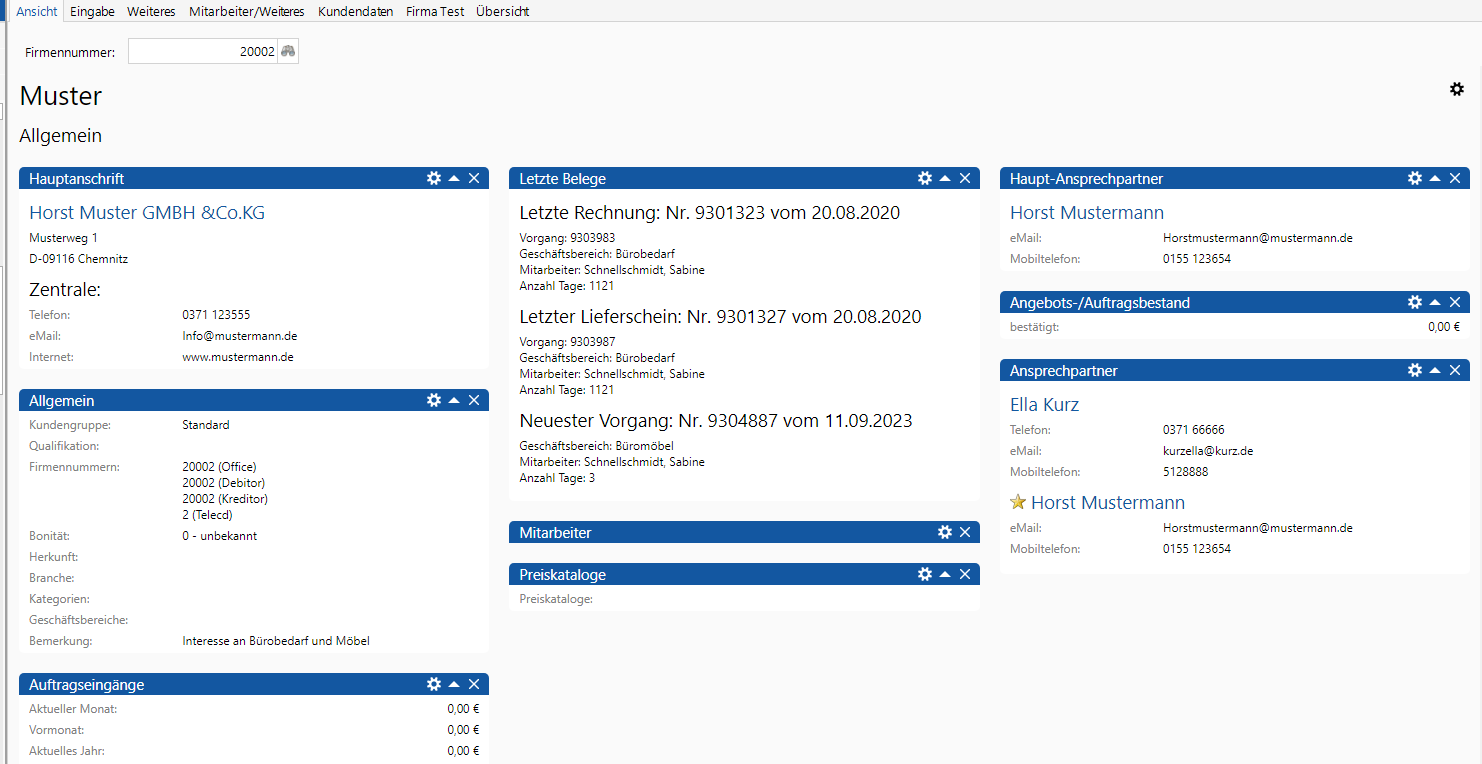Click the binoculars search icon beside Firmennummer
The image size is (1482, 764).
click(x=288, y=52)
